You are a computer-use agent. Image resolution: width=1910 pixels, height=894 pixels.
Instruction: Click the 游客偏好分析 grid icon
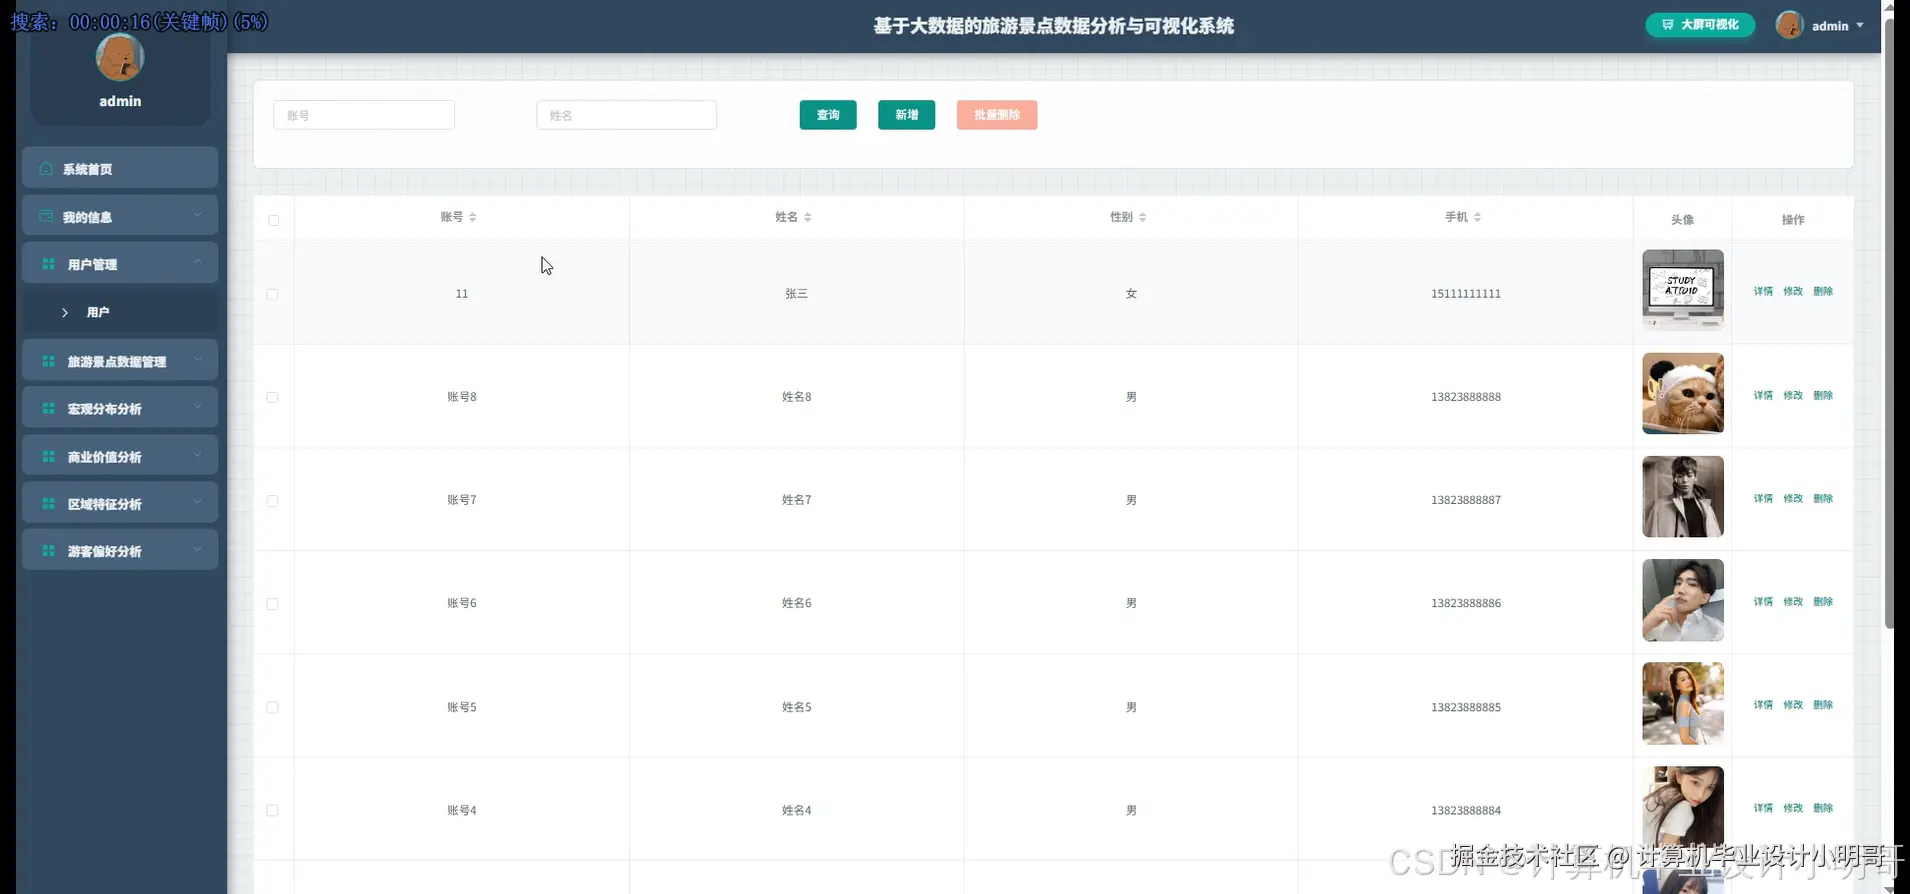(48, 550)
